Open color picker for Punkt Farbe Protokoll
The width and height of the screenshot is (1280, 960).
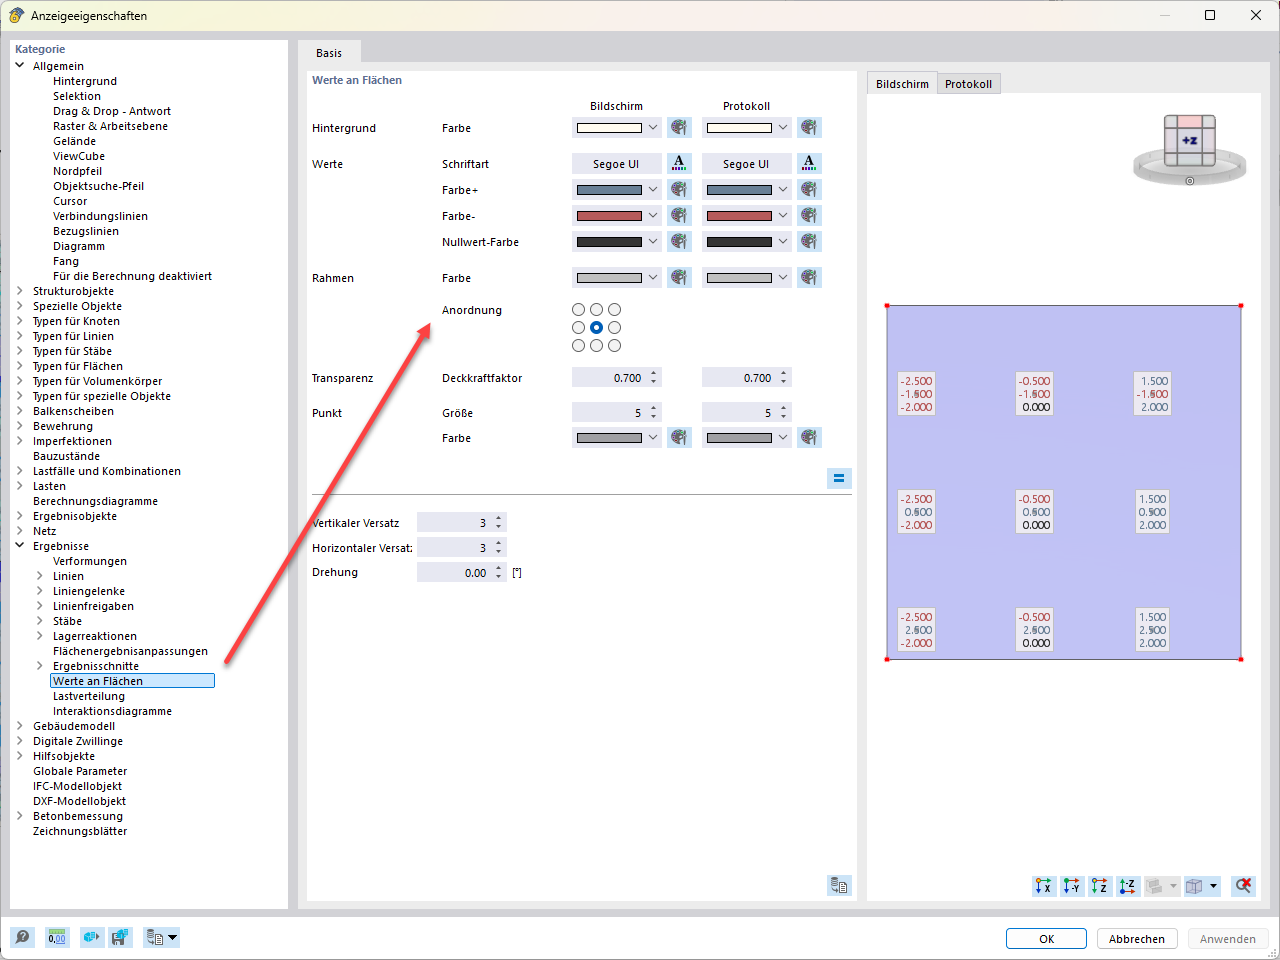point(809,437)
